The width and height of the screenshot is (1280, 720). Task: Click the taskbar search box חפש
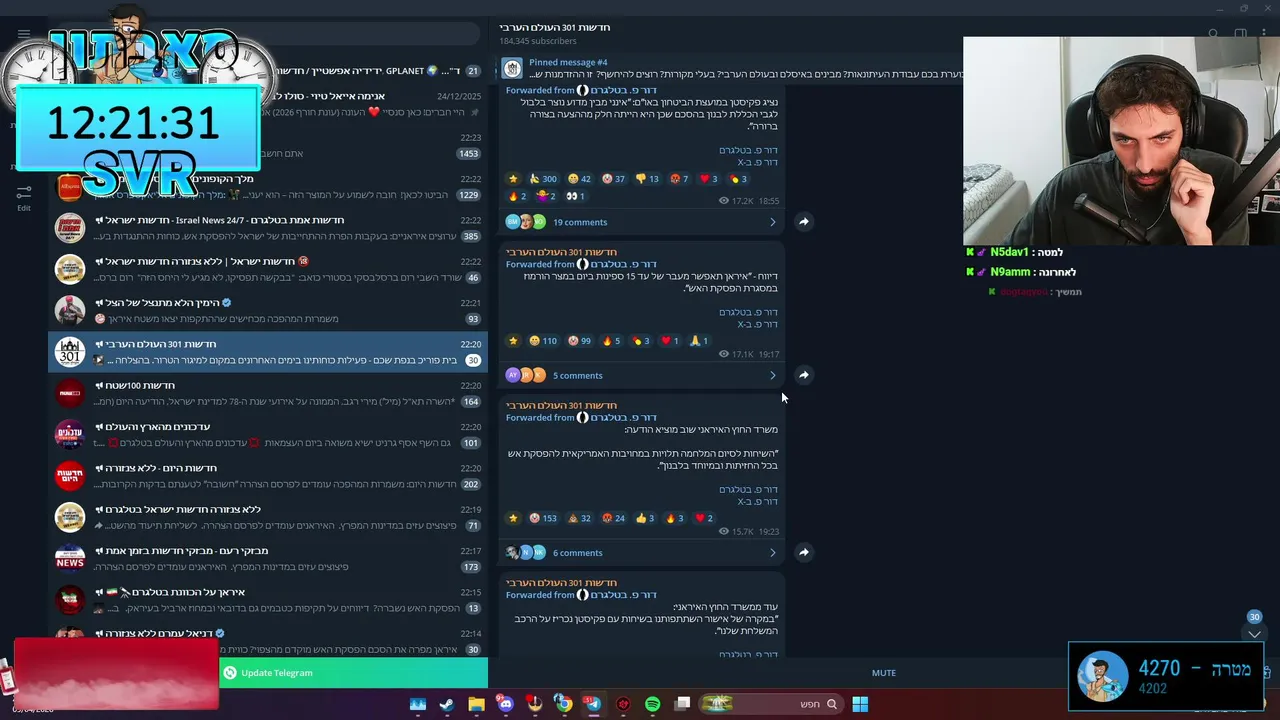tap(770, 704)
